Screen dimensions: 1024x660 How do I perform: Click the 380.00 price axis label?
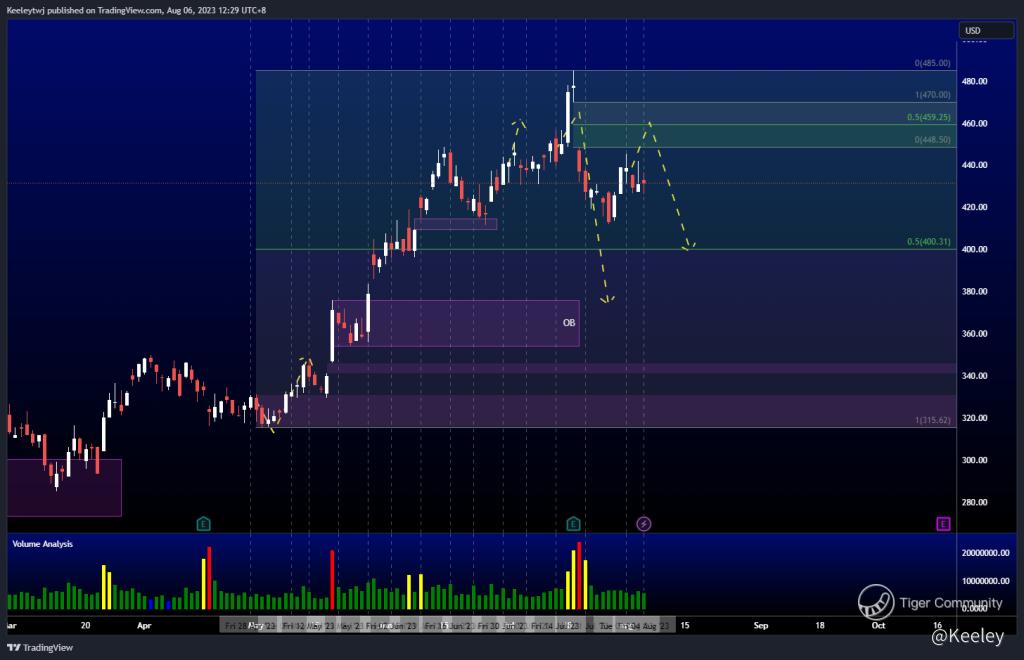tap(974, 292)
